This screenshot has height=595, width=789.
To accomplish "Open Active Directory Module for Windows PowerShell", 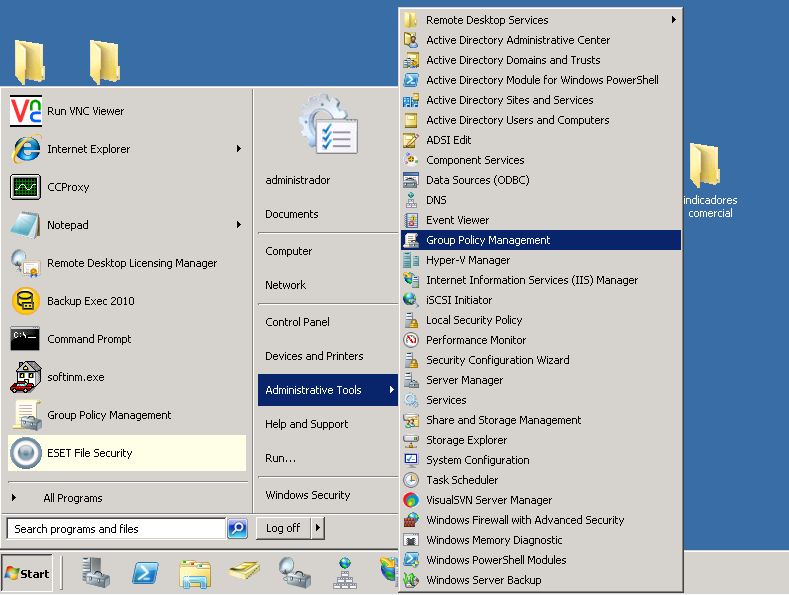I will click(541, 80).
